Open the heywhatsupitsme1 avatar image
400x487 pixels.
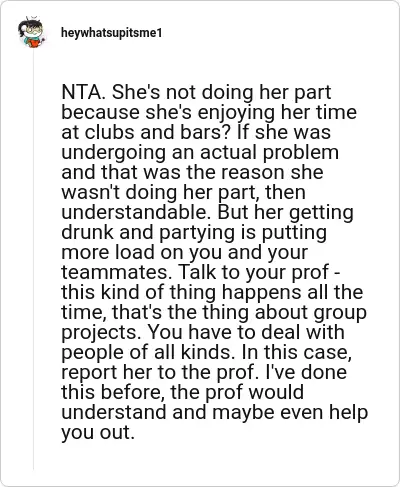click(x=31, y=33)
